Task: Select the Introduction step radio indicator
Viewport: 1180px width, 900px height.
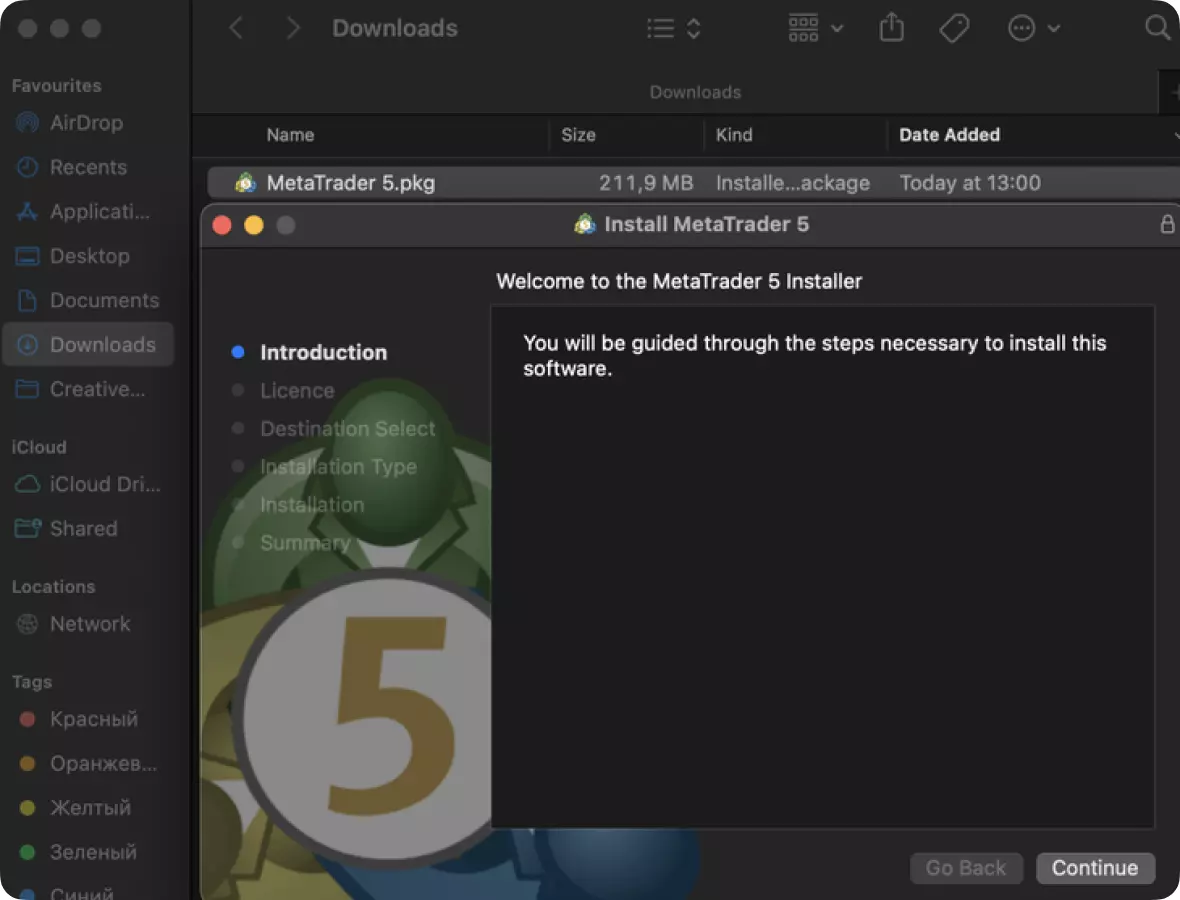Action: (x=237, y=352)
